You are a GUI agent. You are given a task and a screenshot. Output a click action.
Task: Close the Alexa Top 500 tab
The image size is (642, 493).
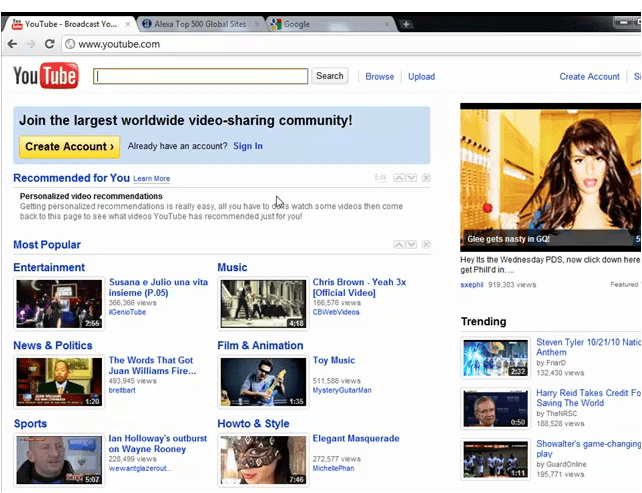(x=257, y=25)
